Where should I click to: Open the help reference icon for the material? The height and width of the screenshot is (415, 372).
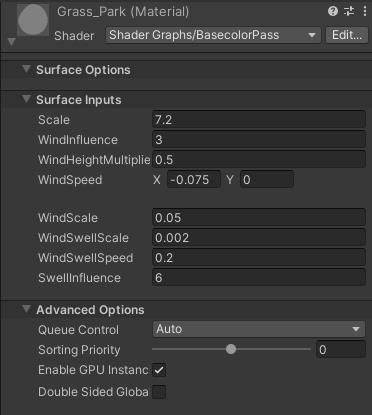tap(332, 11)
